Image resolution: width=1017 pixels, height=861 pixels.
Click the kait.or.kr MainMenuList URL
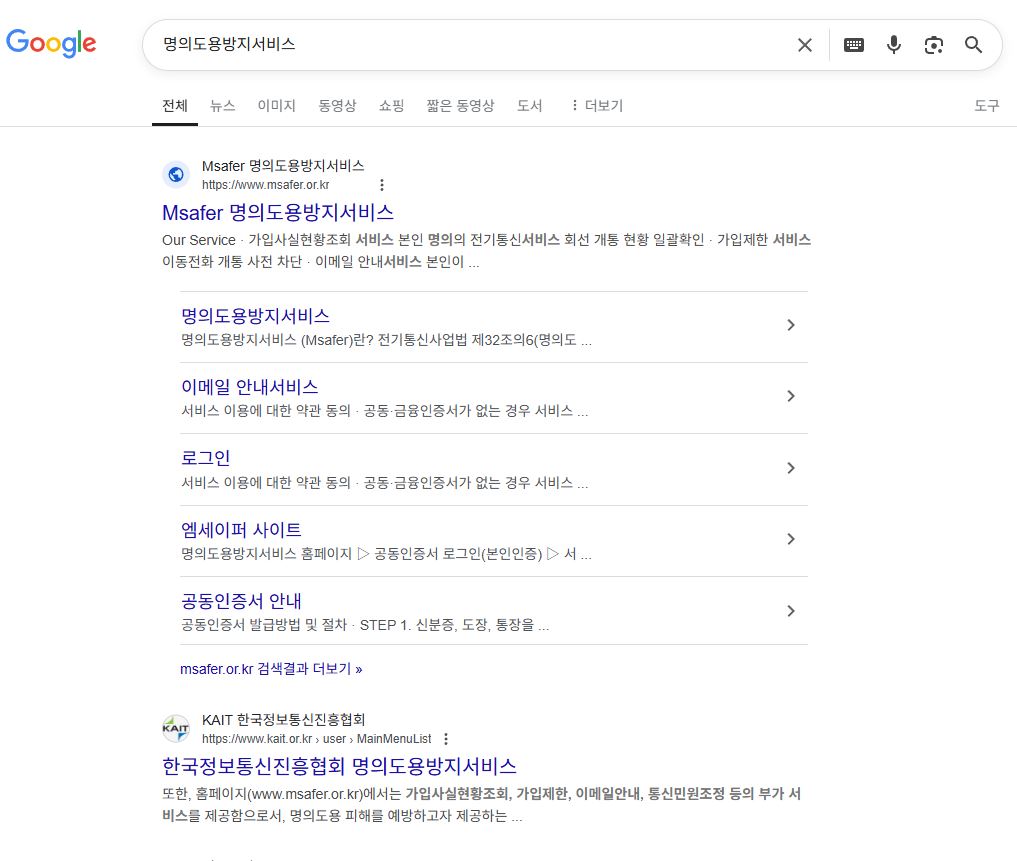(317, 739)
